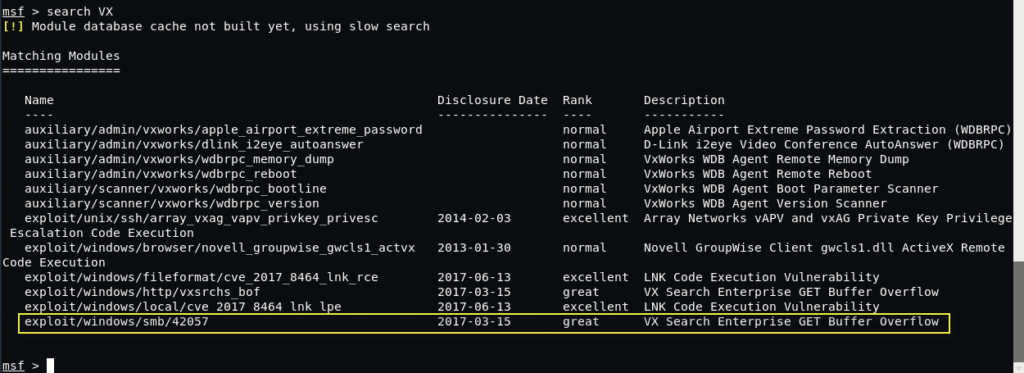Screen dimensions: 1024x373
Task: Click the 2013-01-30 disclosure date
Action: click(x=474, y=248)
